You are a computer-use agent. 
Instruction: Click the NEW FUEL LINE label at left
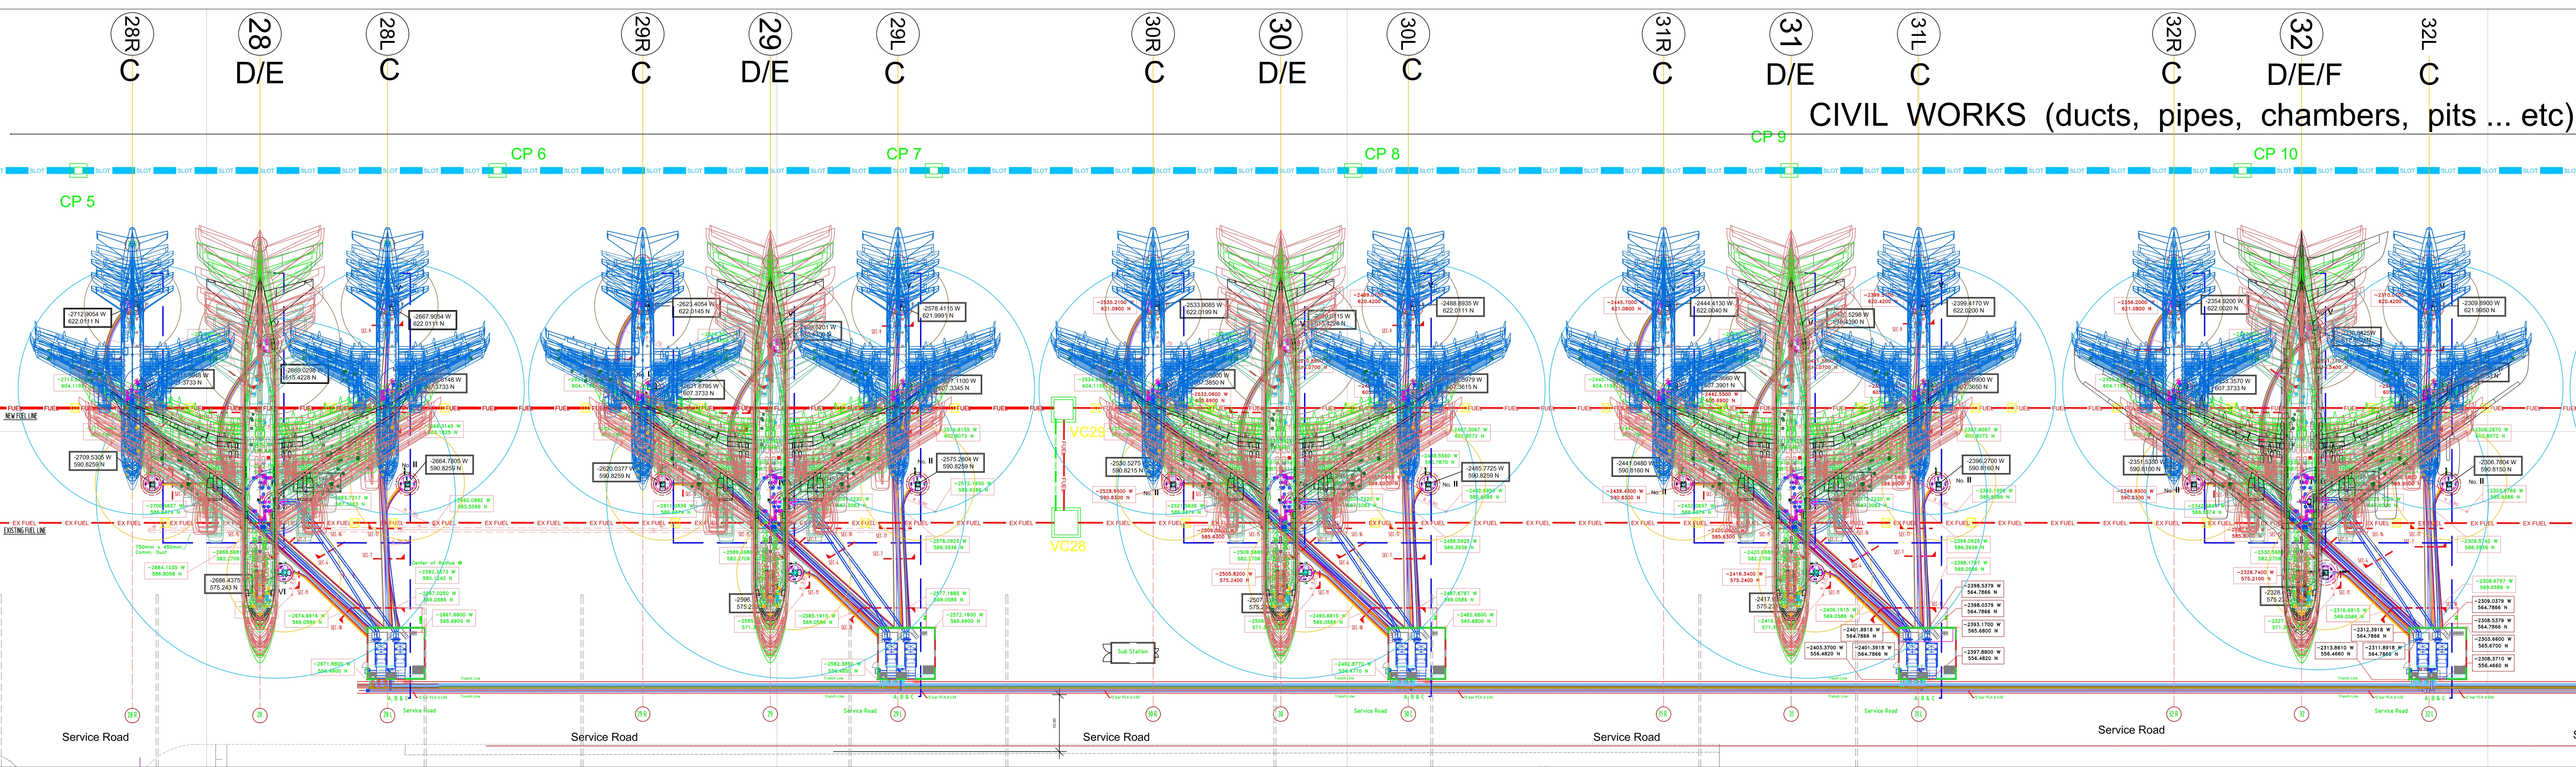tap(20, 416)
